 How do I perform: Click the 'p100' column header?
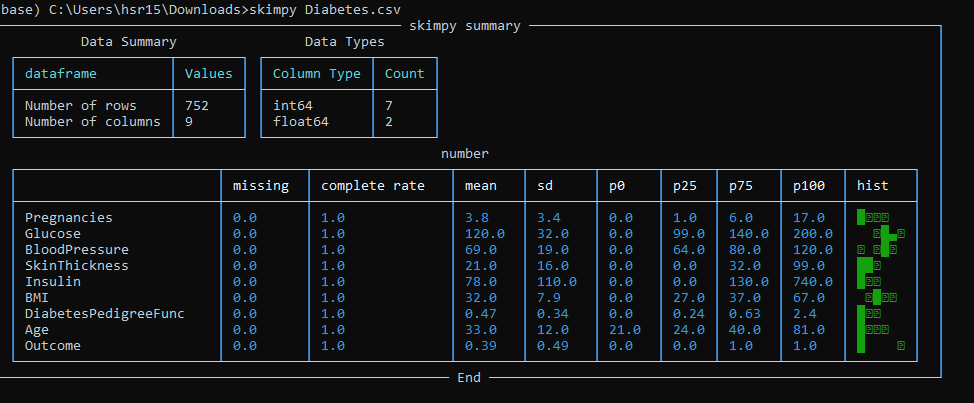point(809,186)
